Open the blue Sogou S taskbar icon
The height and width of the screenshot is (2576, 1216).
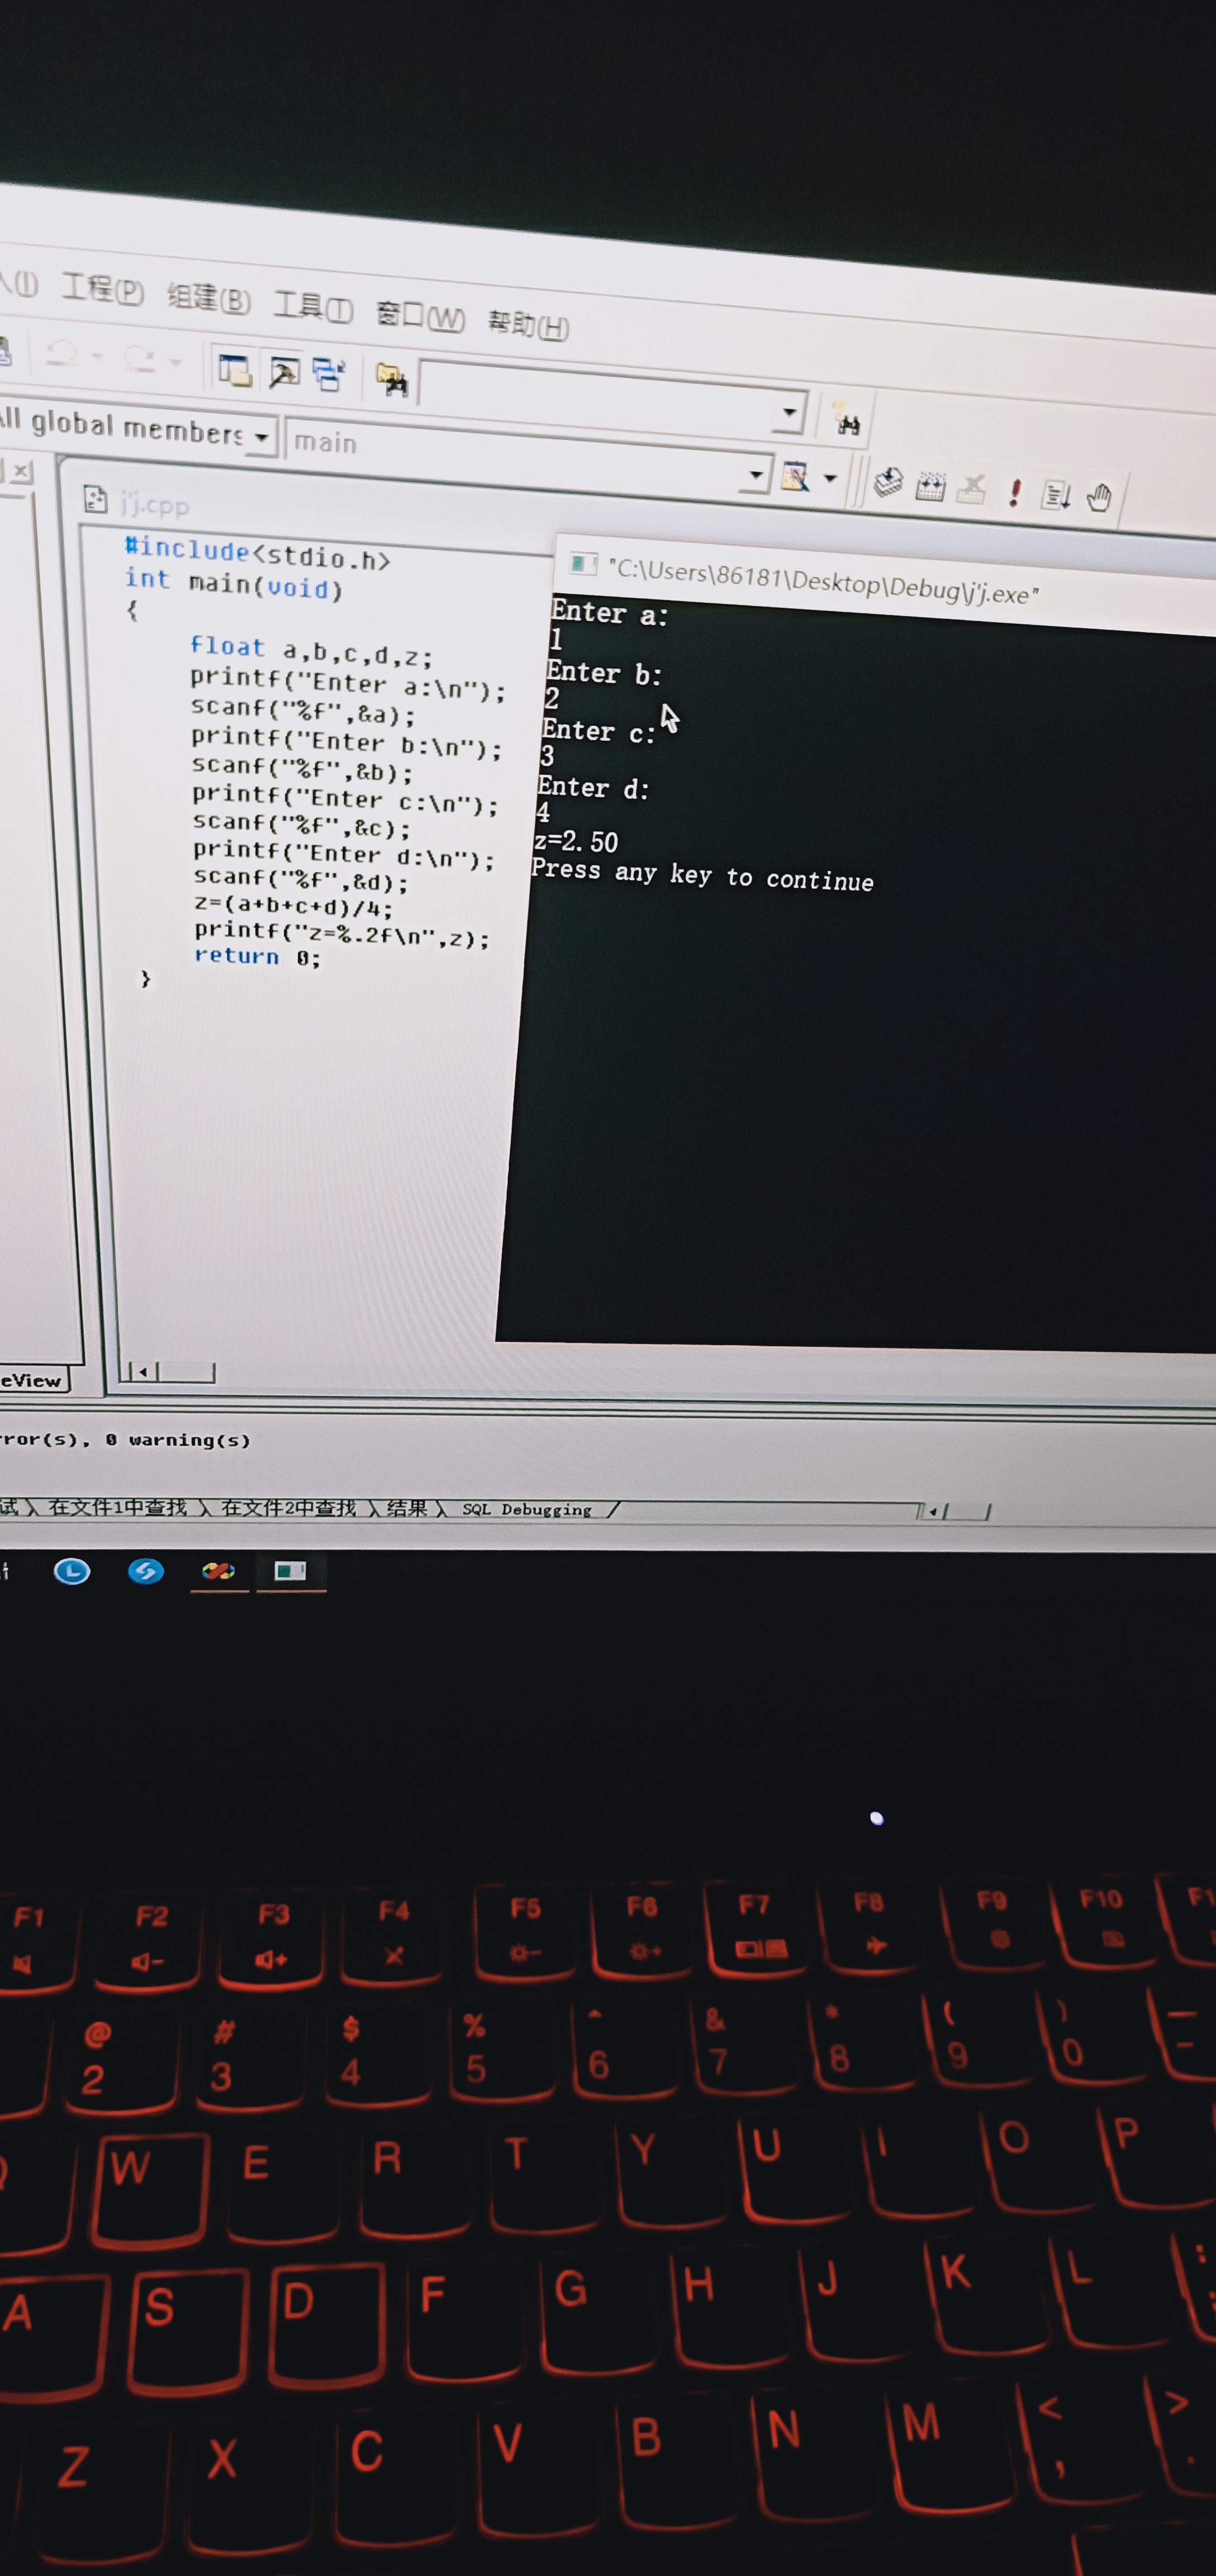[x=146, y=1571]
